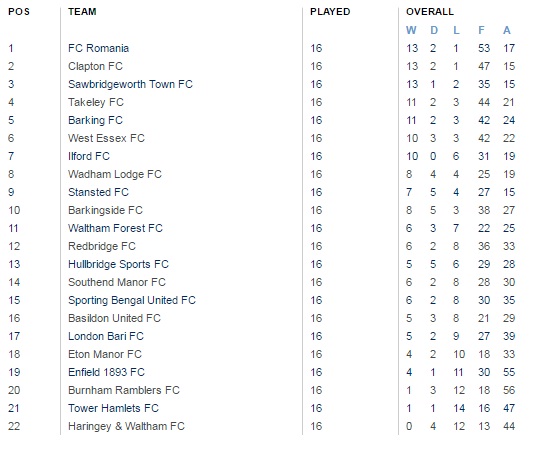Click the Takeley FC team name
The width and height of the screenshot is (538, 454).
coord(96,102)
